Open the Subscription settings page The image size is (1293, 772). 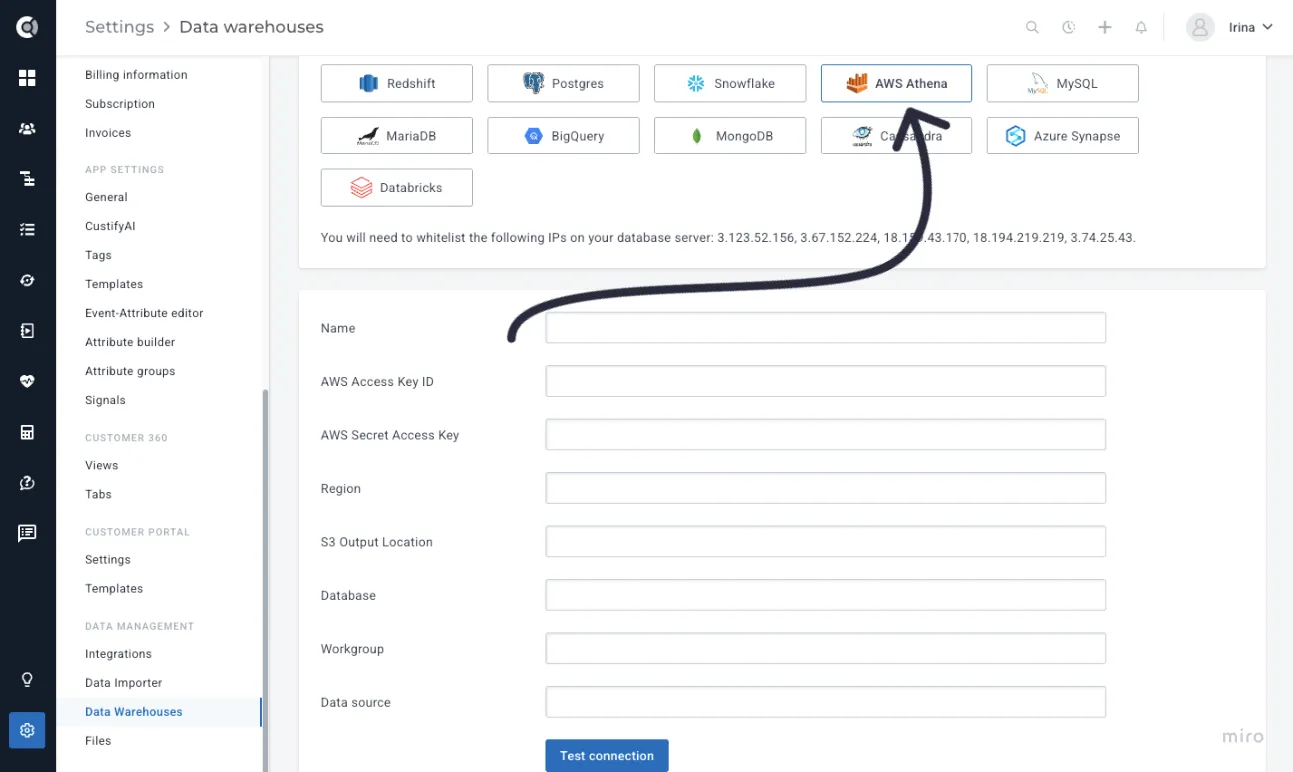120,104
